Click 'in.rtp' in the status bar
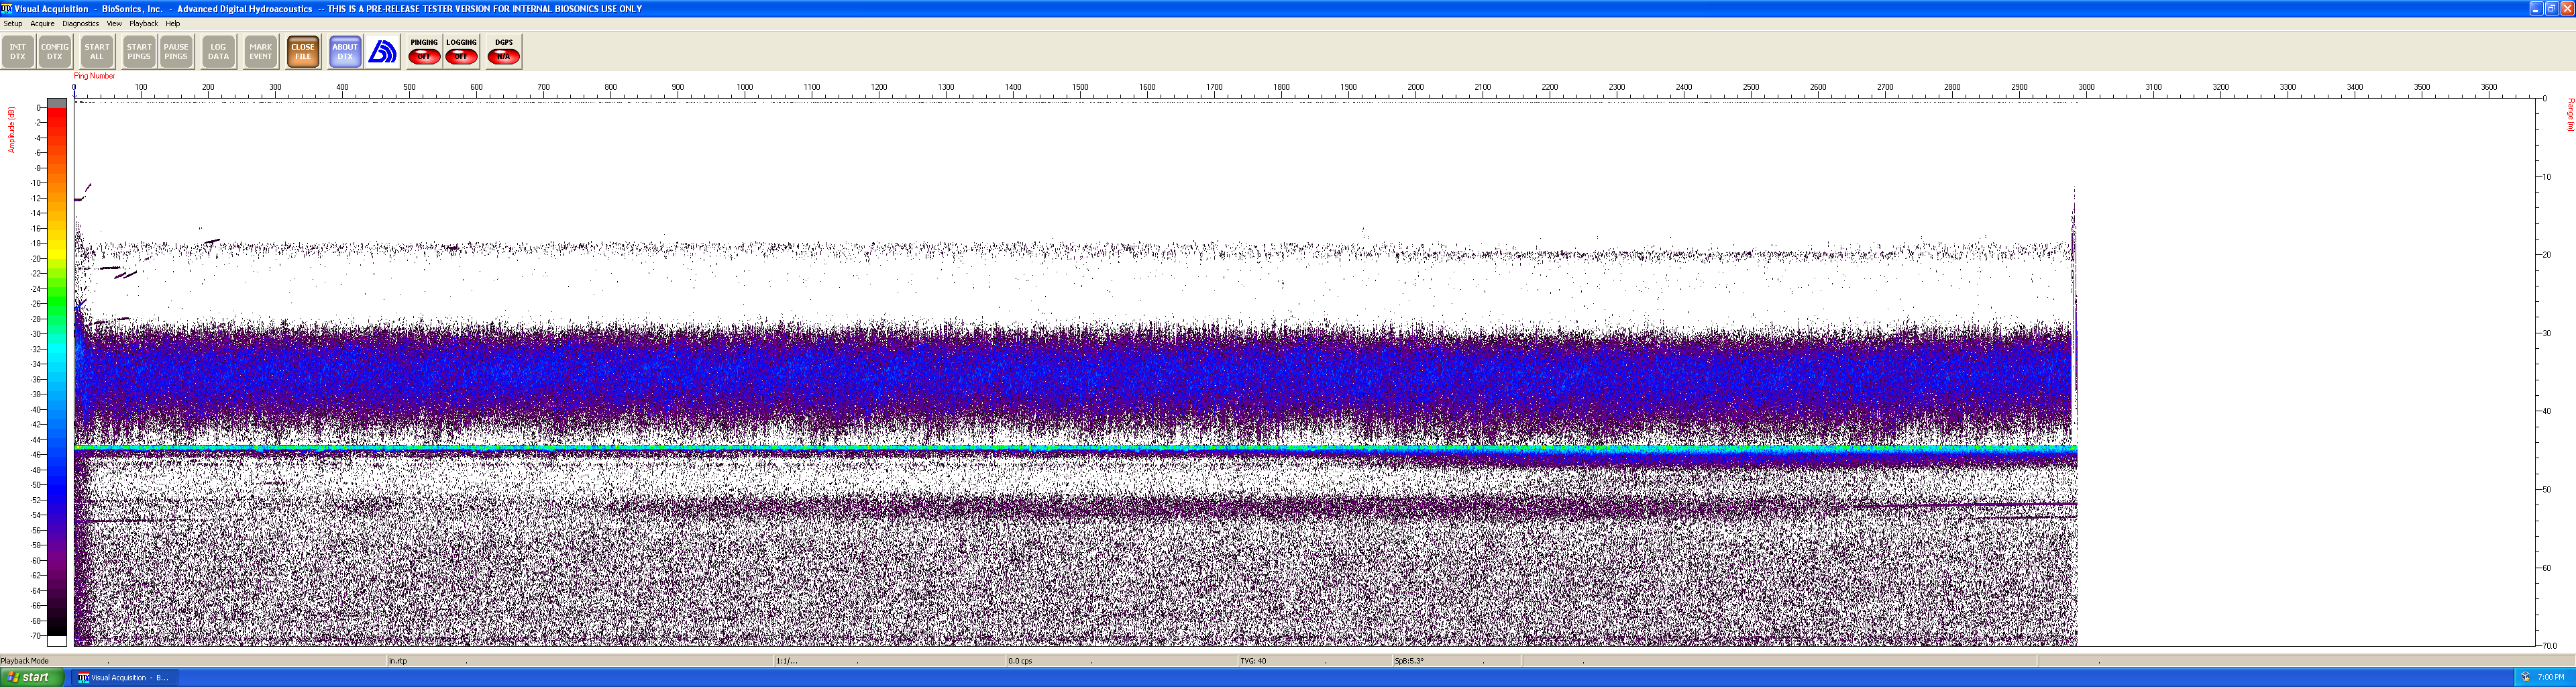 [398, 661]
